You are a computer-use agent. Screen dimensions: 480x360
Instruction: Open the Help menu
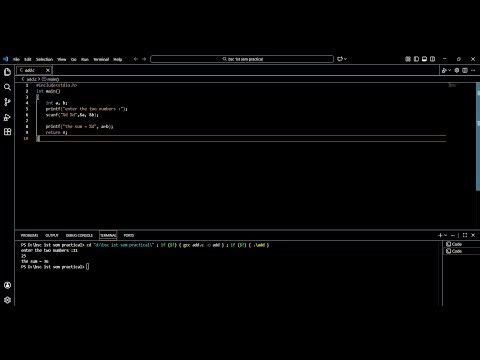point(118,59)
